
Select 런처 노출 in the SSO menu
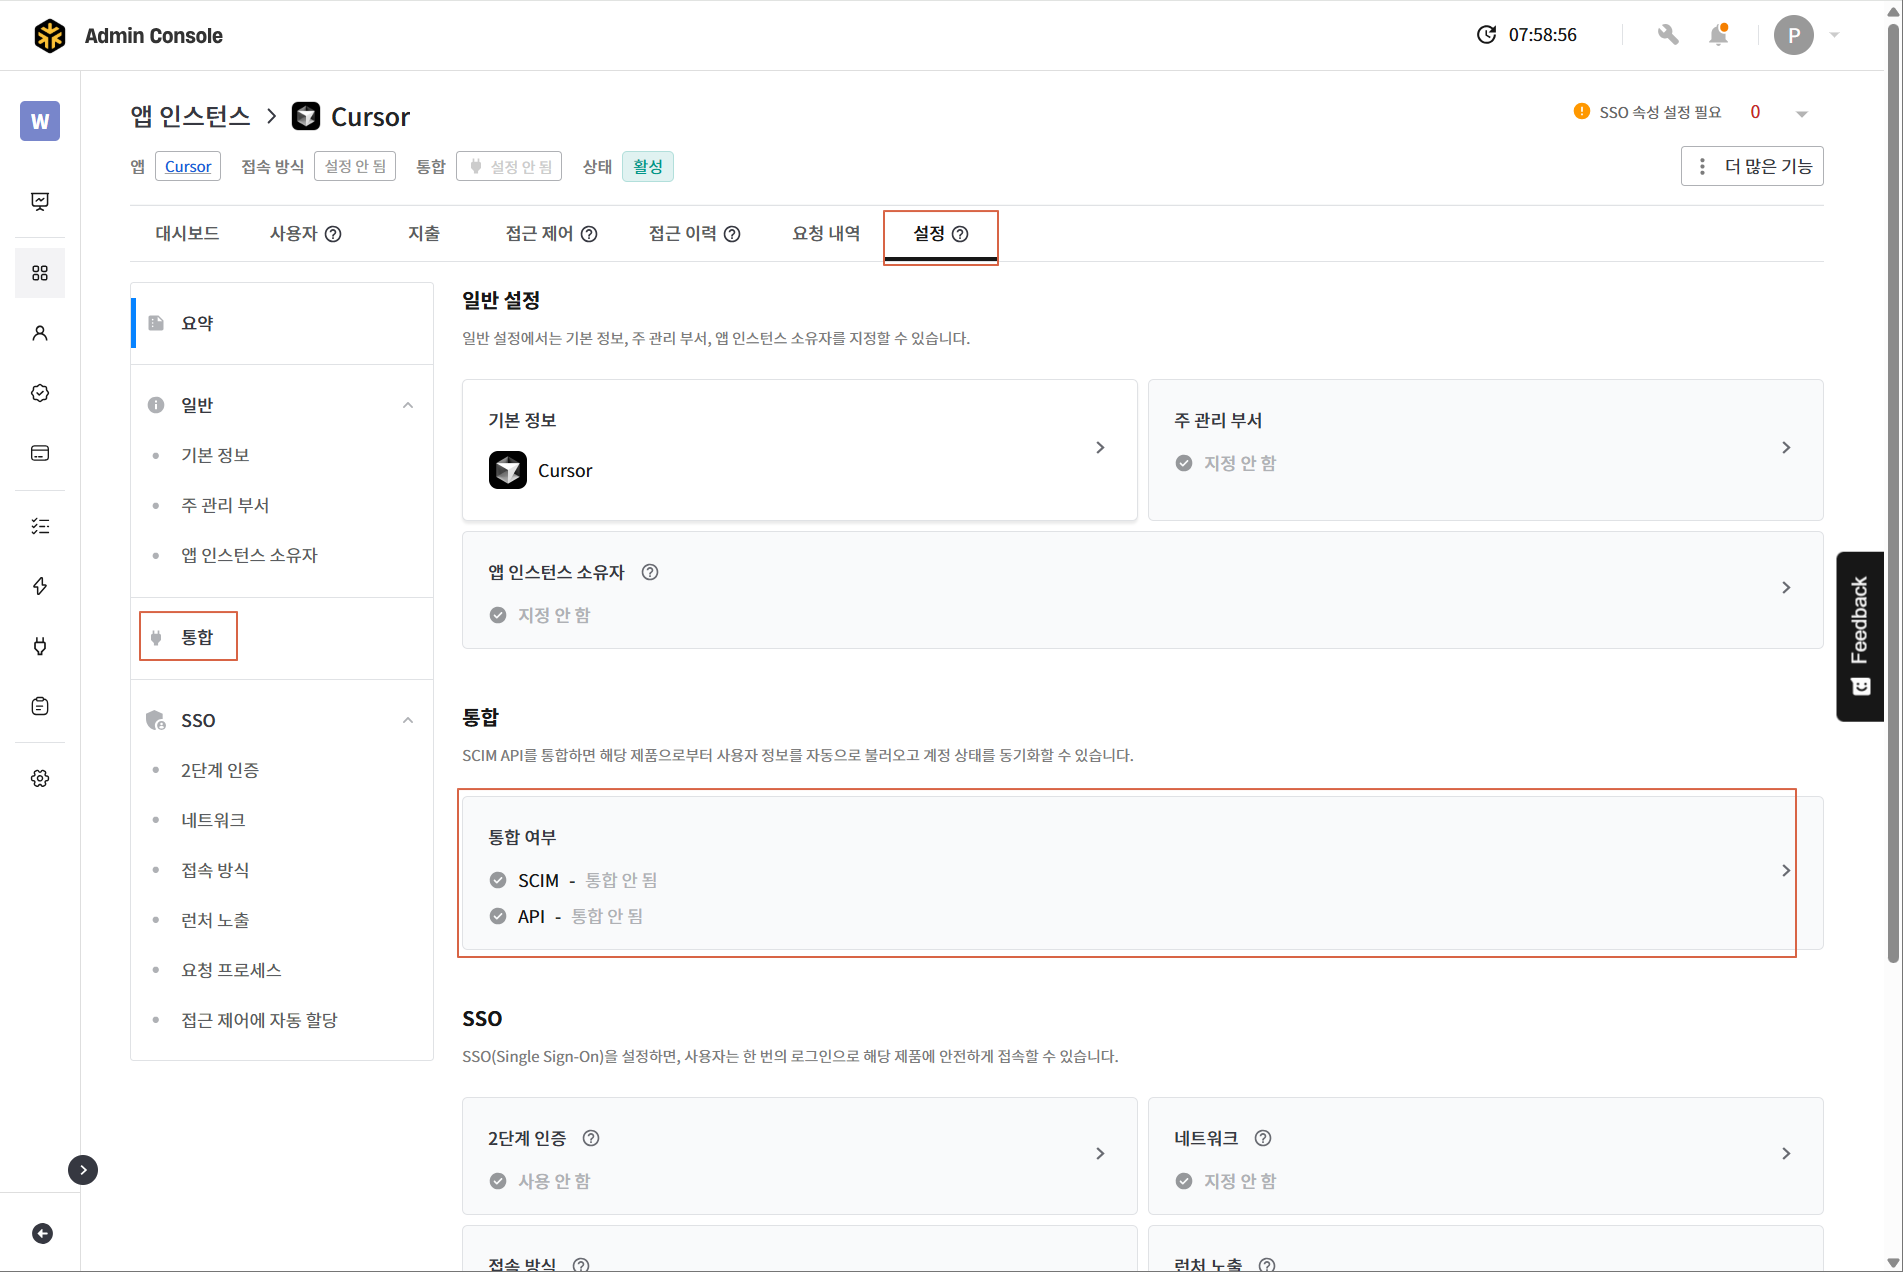[215, 920]
